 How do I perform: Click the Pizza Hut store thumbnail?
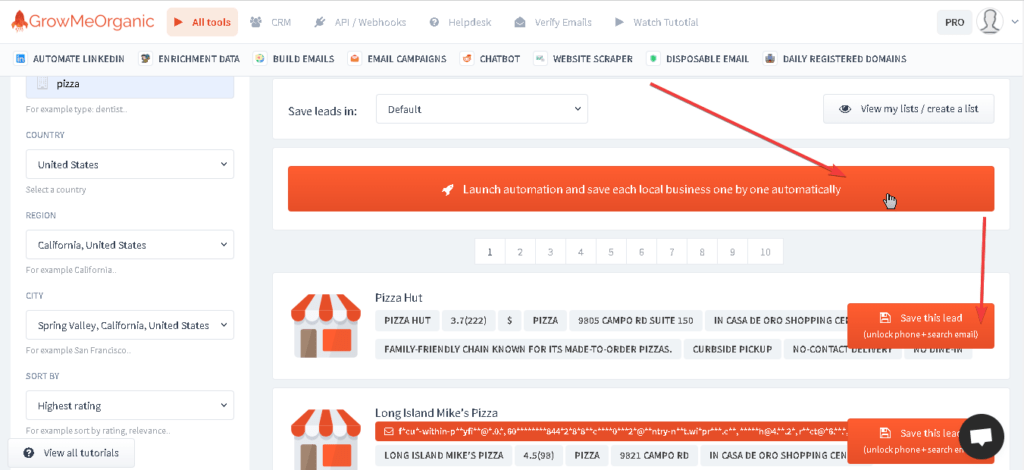pos(325,326)
